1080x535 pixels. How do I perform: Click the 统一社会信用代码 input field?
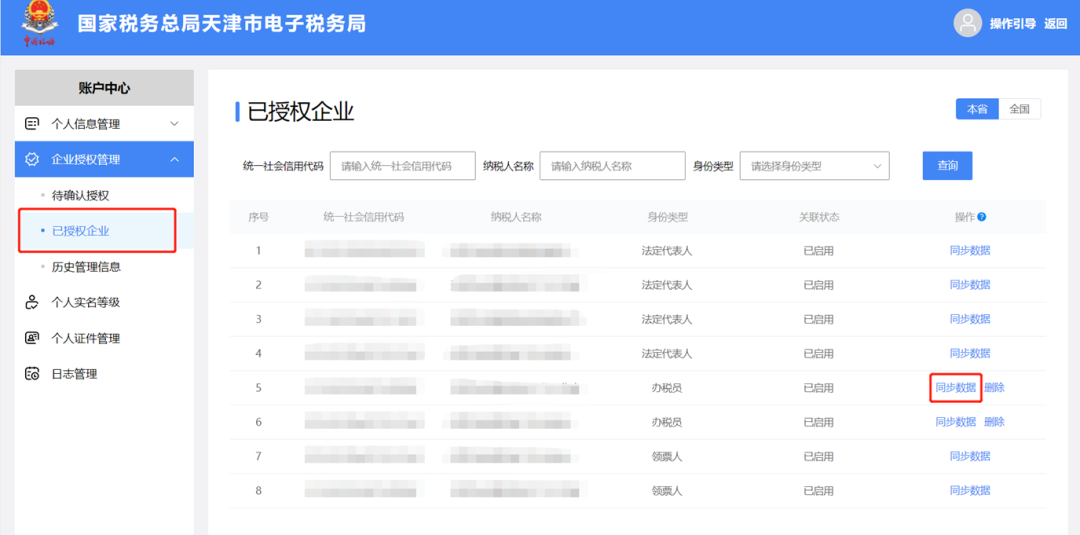tap(402, 166)
